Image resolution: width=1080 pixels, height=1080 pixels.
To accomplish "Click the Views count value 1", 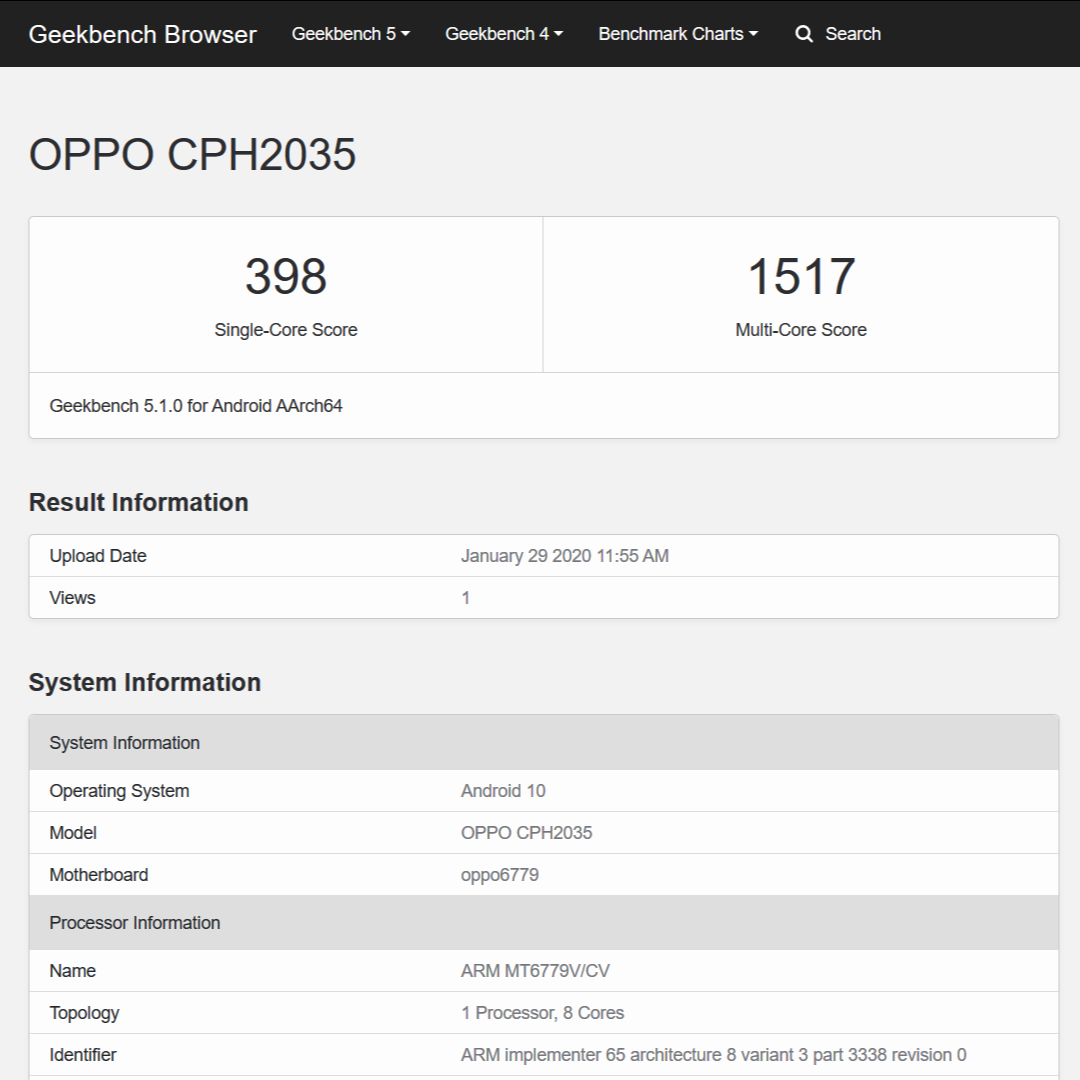I will coord(466,598).
